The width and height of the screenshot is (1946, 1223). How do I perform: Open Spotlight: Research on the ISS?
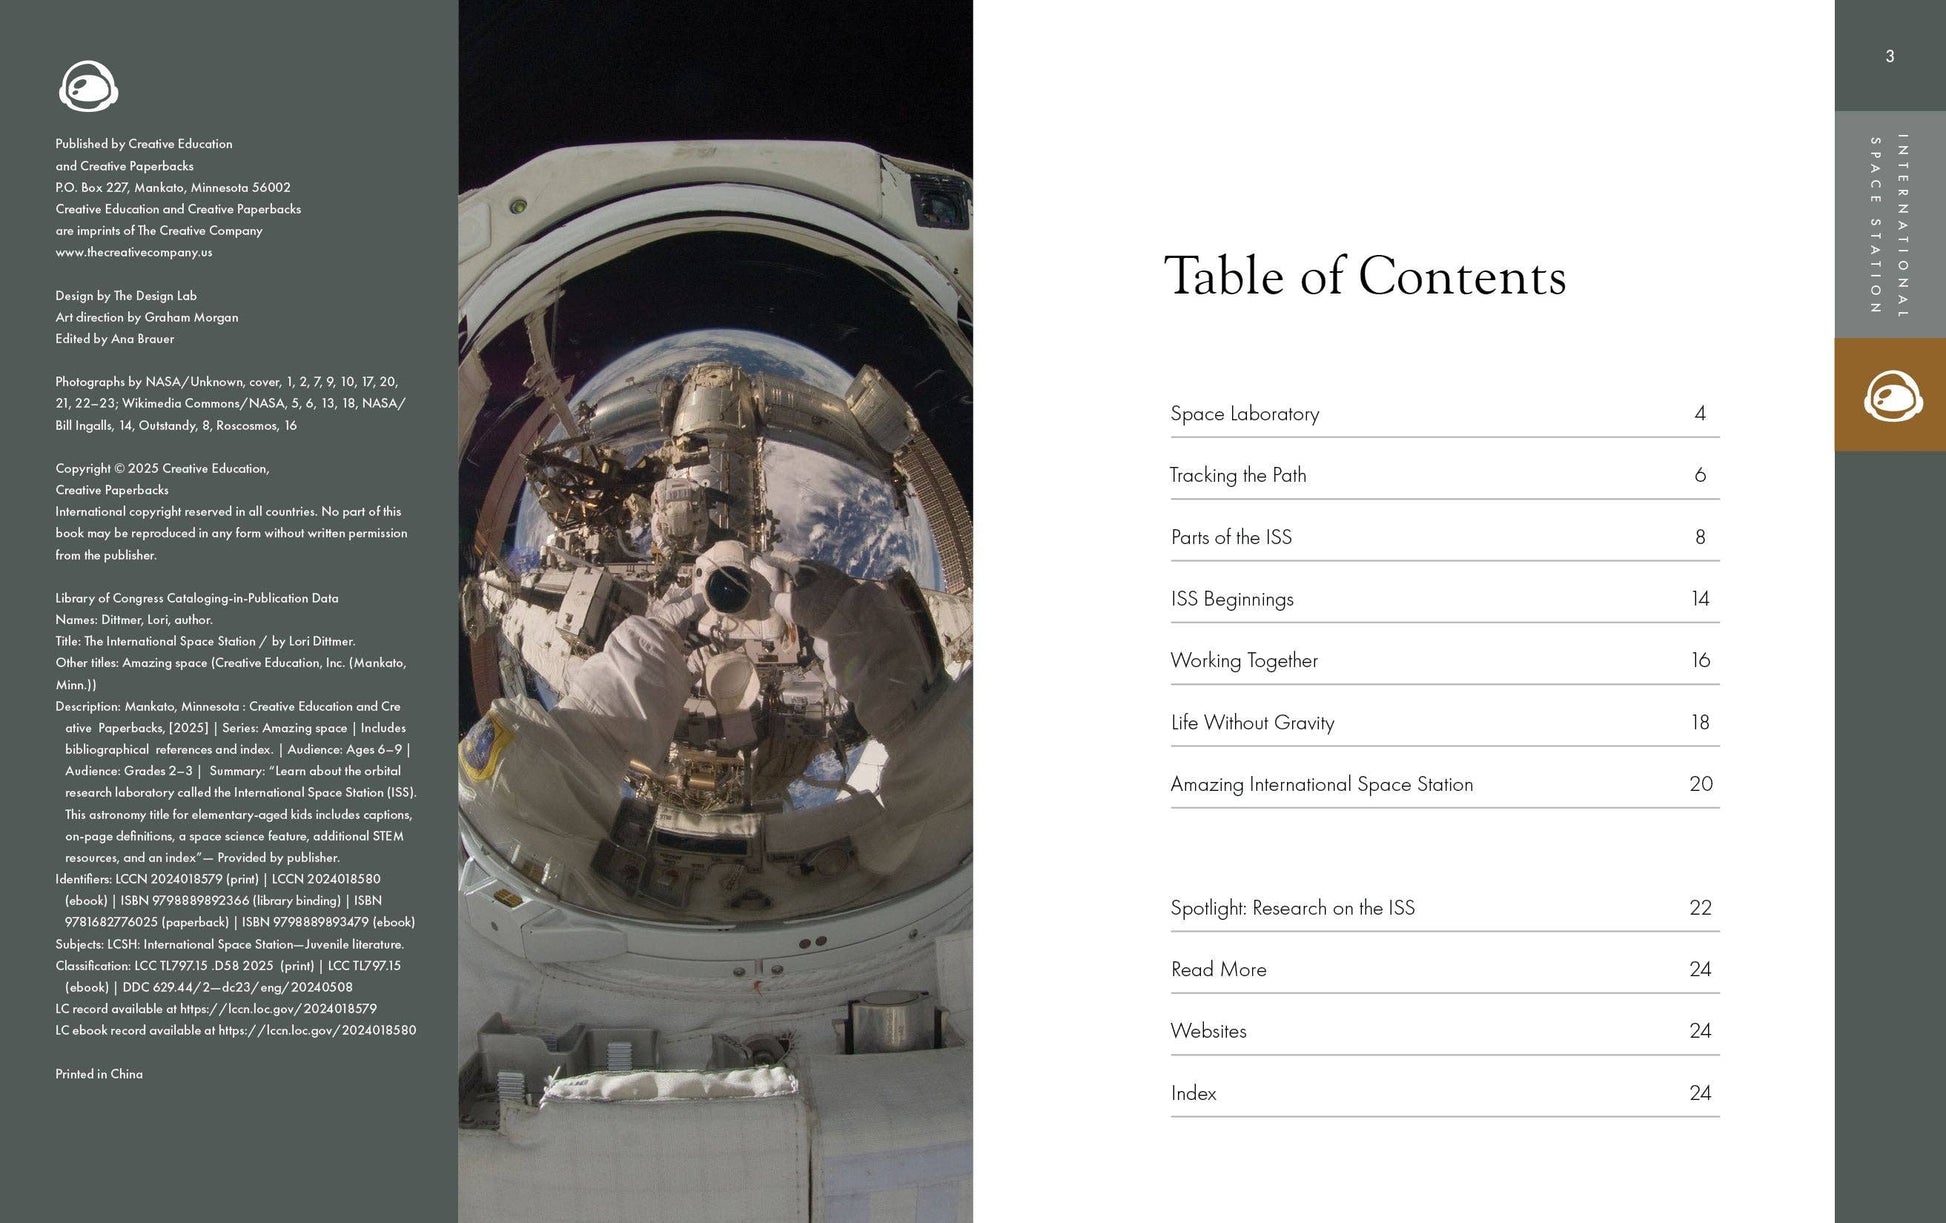click(x=1292, y=908)
